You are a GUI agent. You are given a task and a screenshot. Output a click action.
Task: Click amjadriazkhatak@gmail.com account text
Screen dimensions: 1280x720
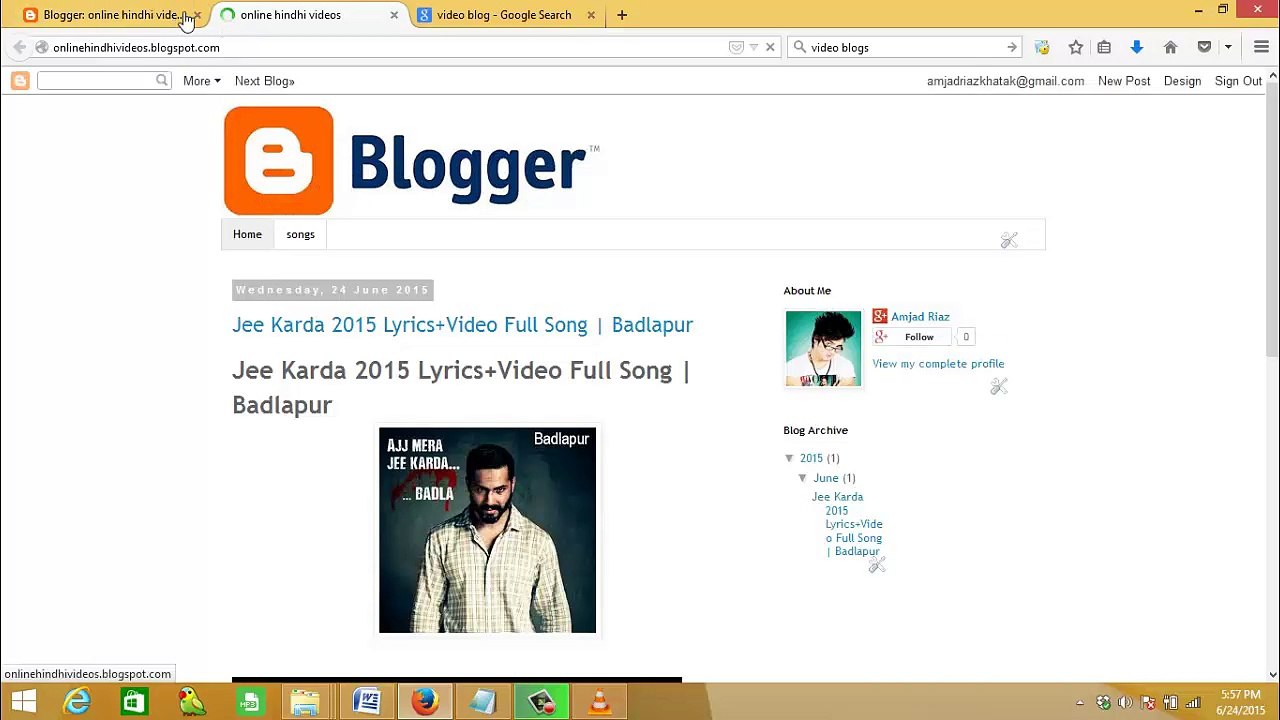pos(1005,81)
